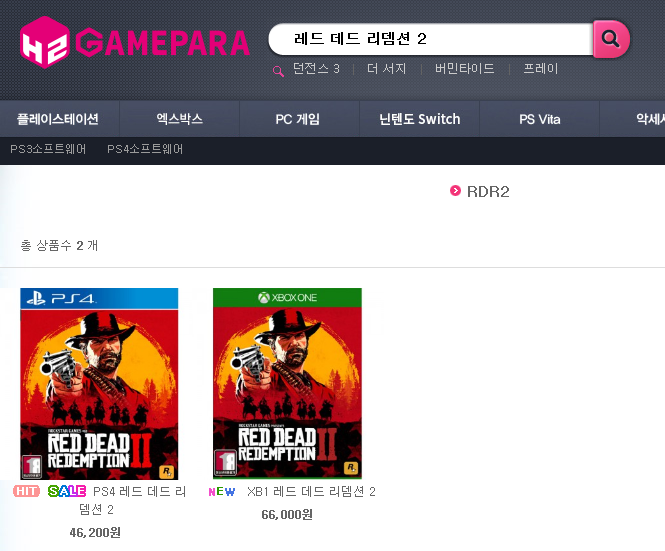
Task: Open the PC 게임 category menu
Action: point(298,119)
